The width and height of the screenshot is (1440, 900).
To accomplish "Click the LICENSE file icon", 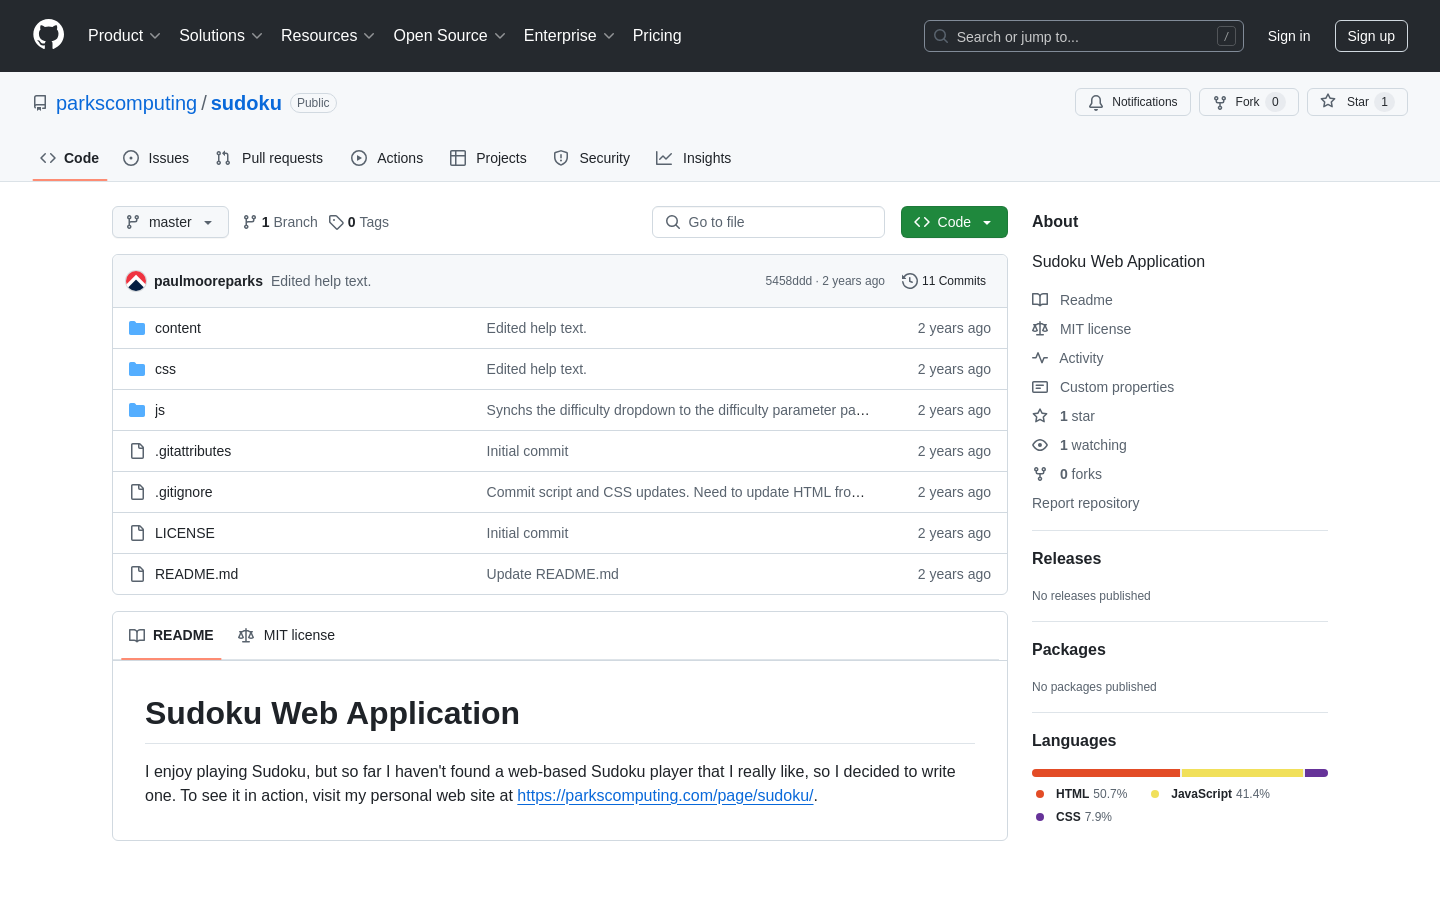I will (x=137, y=533).
